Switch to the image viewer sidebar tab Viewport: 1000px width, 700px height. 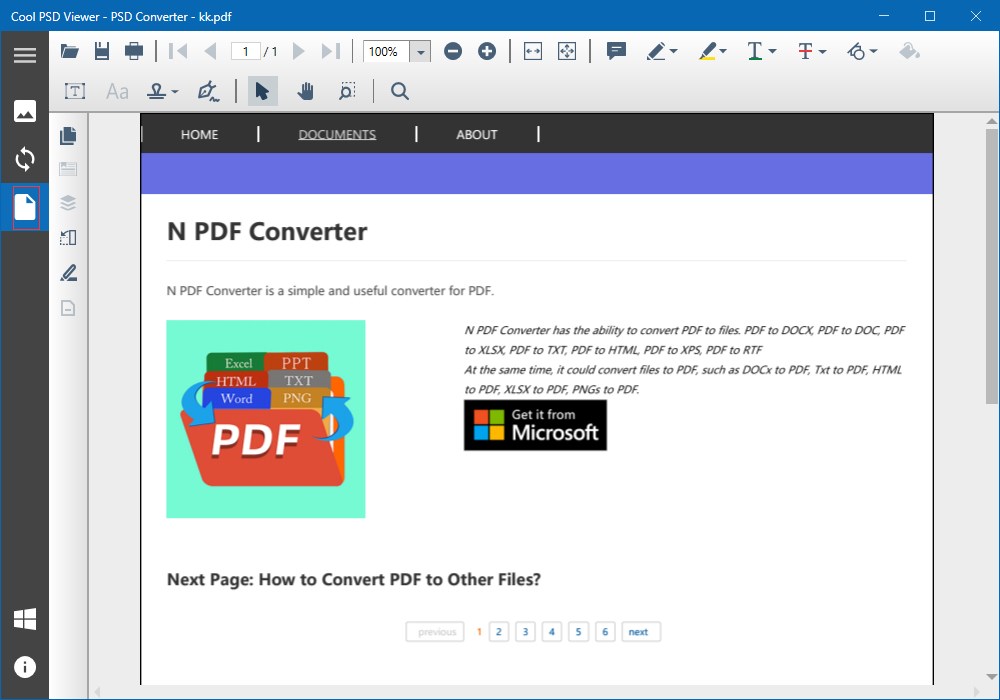25,111
